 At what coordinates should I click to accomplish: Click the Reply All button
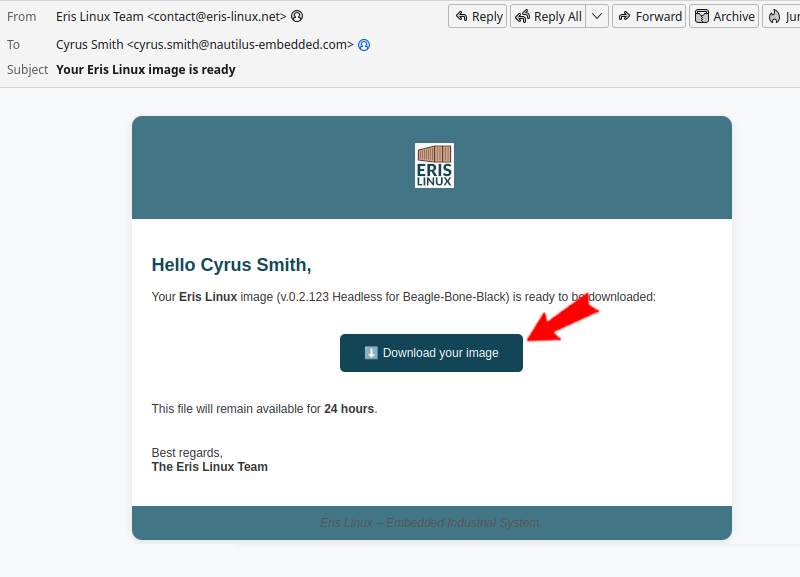pyautogui.click(x=547, y=16)
